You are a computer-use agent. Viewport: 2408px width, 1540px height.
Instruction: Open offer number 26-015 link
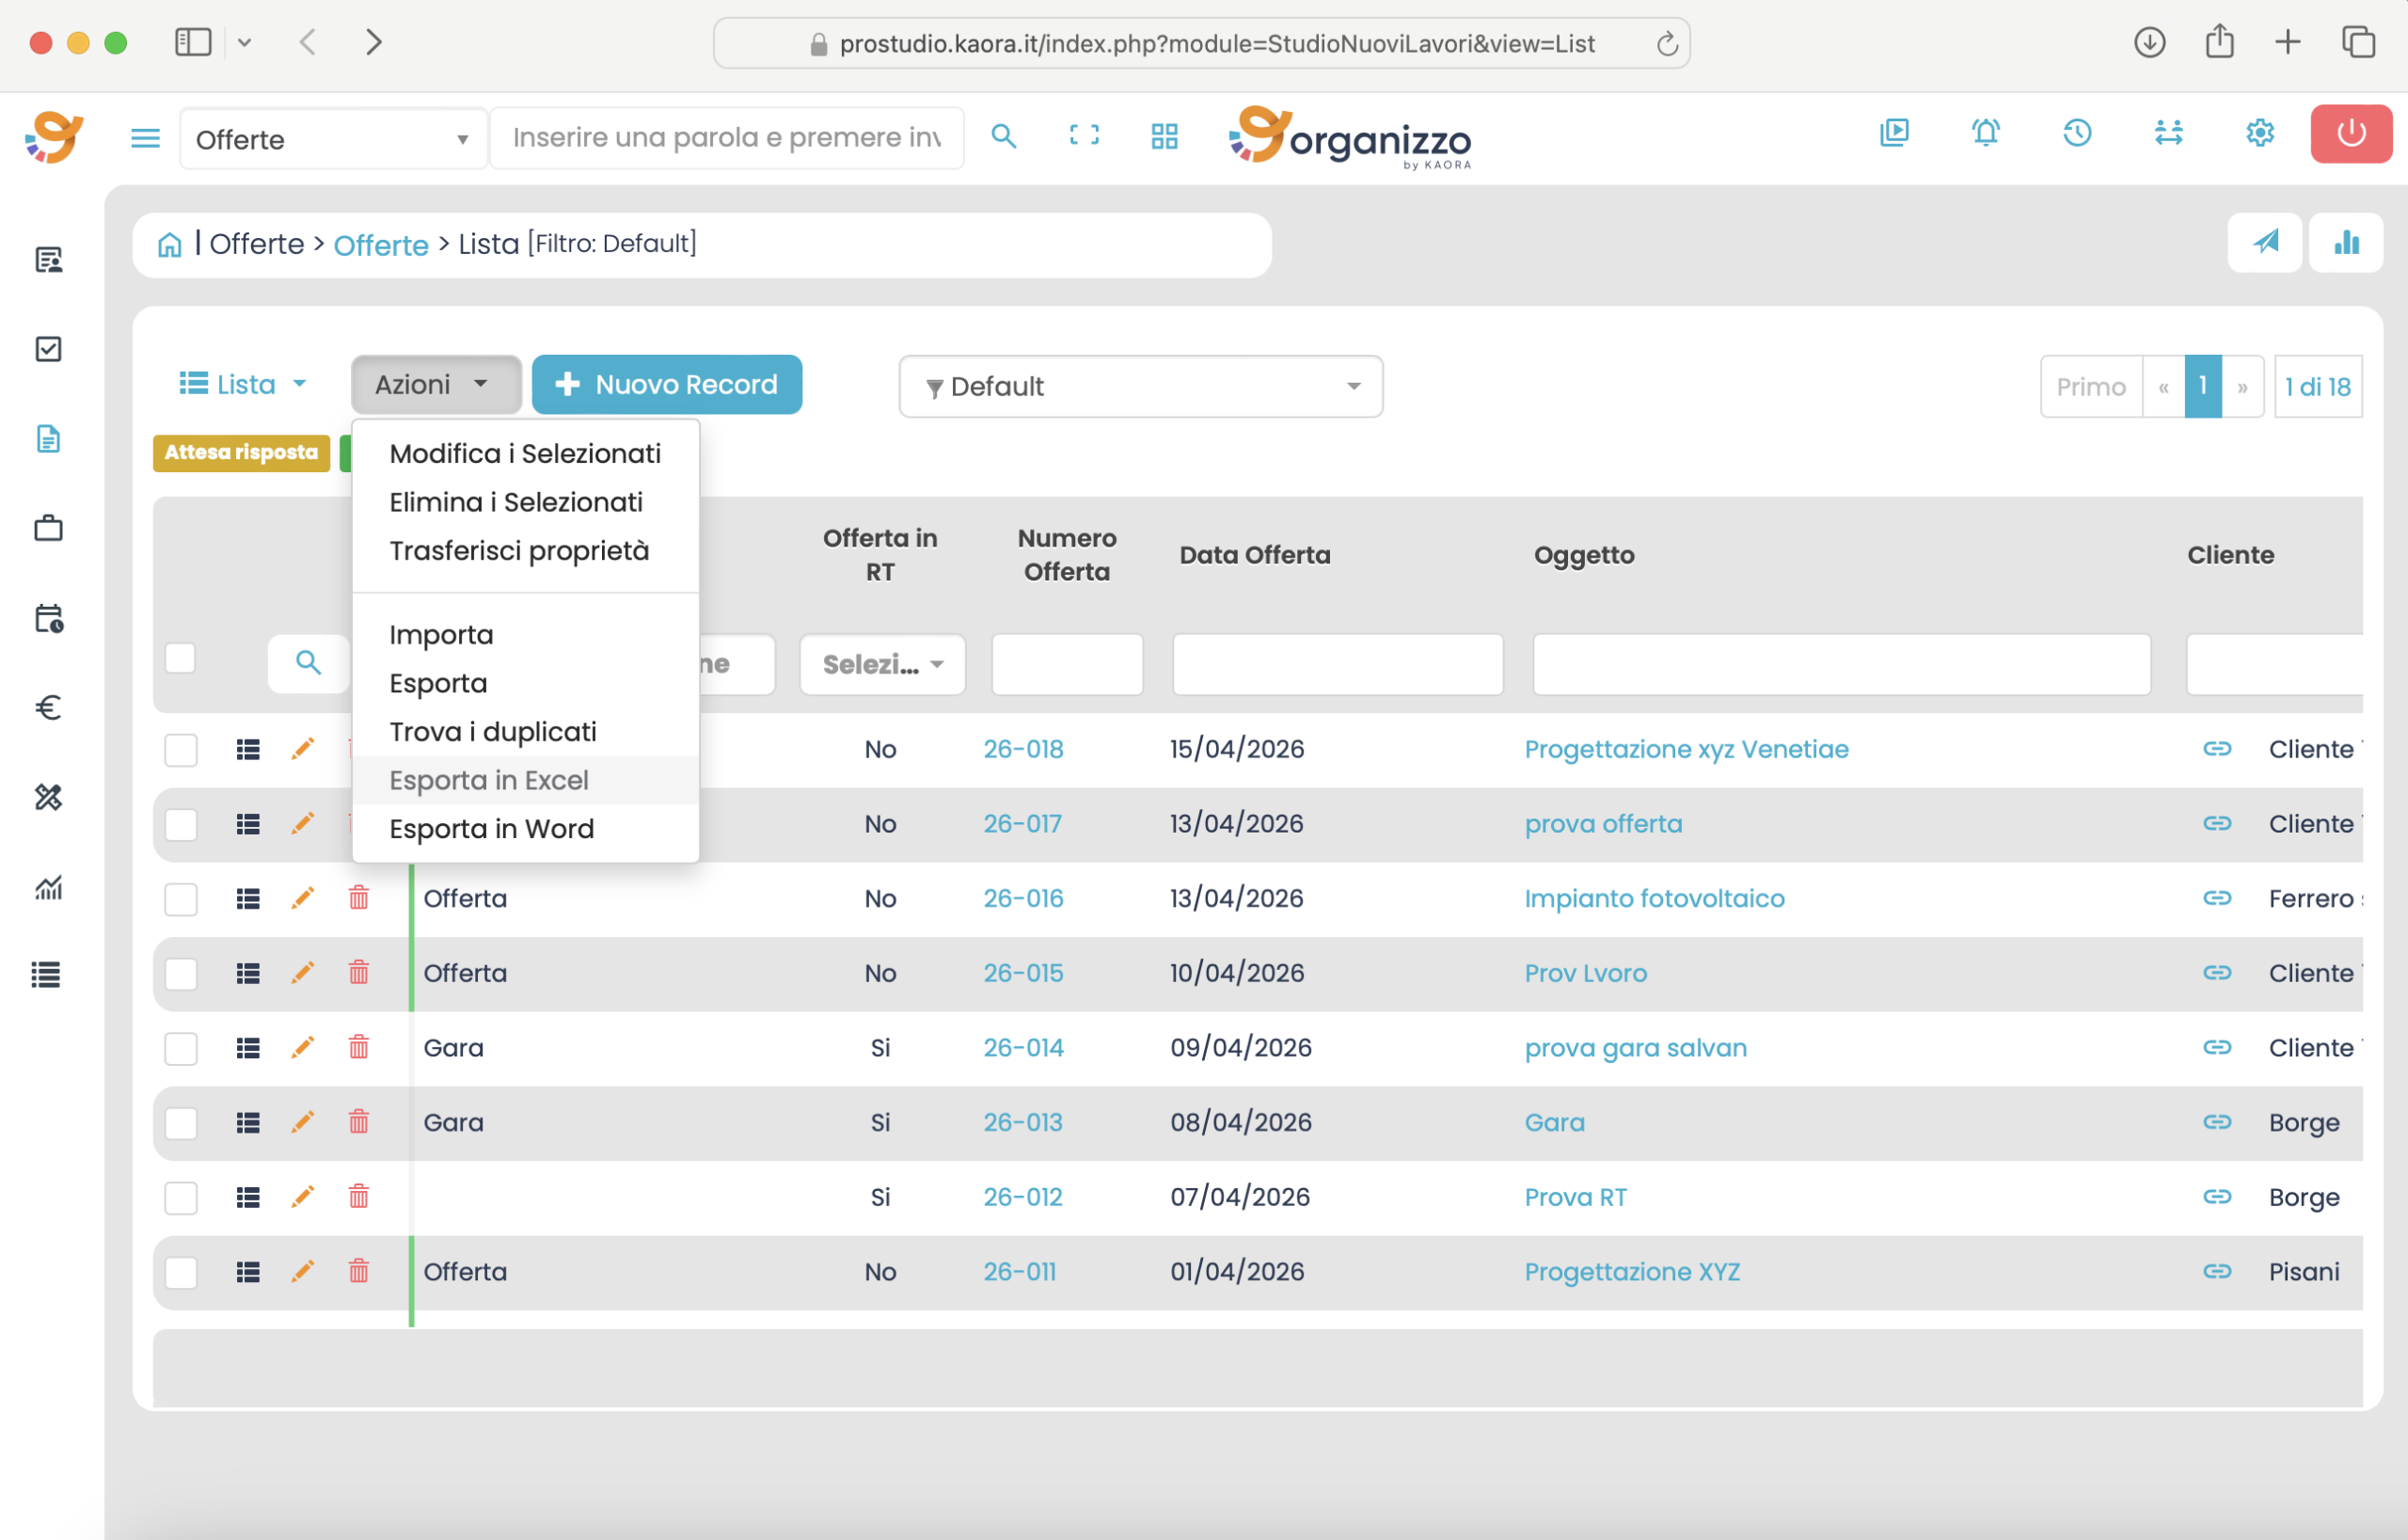[1023, 973]
